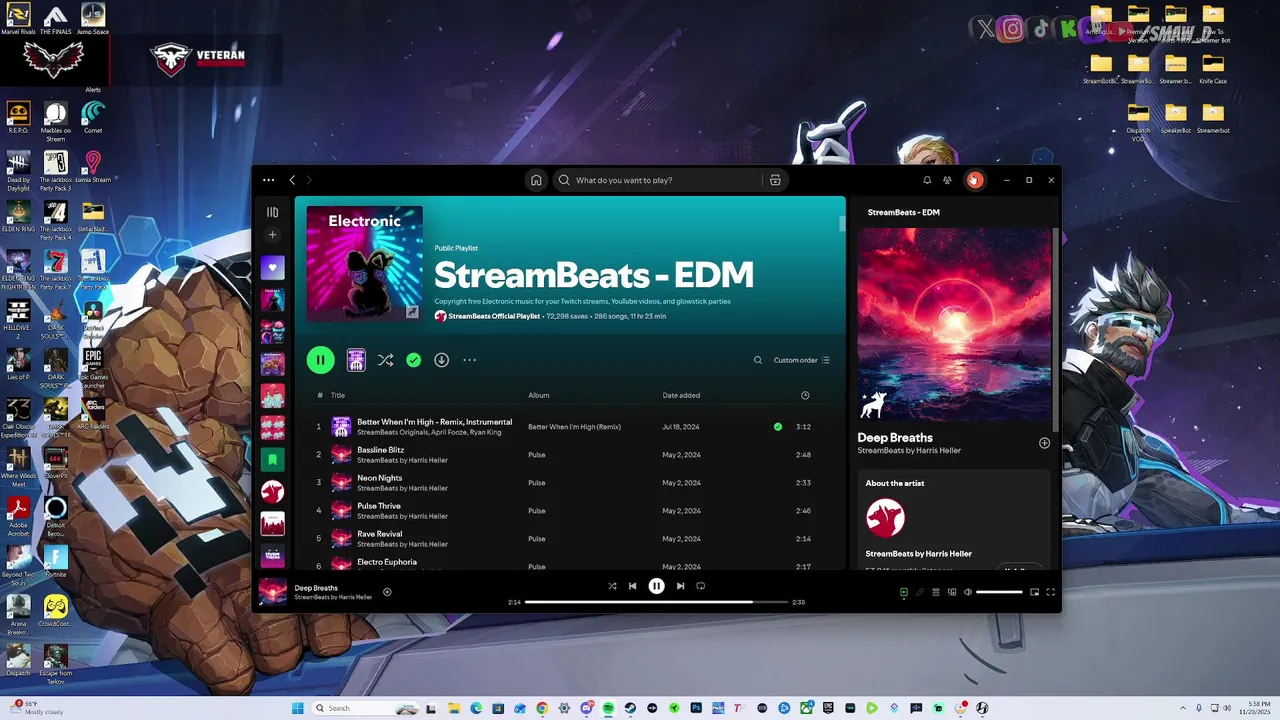This screenshot has width=1280, height=720.
Task: Open the playlist preview card icon
Action: pyautogui.click(x=356, y=360)
